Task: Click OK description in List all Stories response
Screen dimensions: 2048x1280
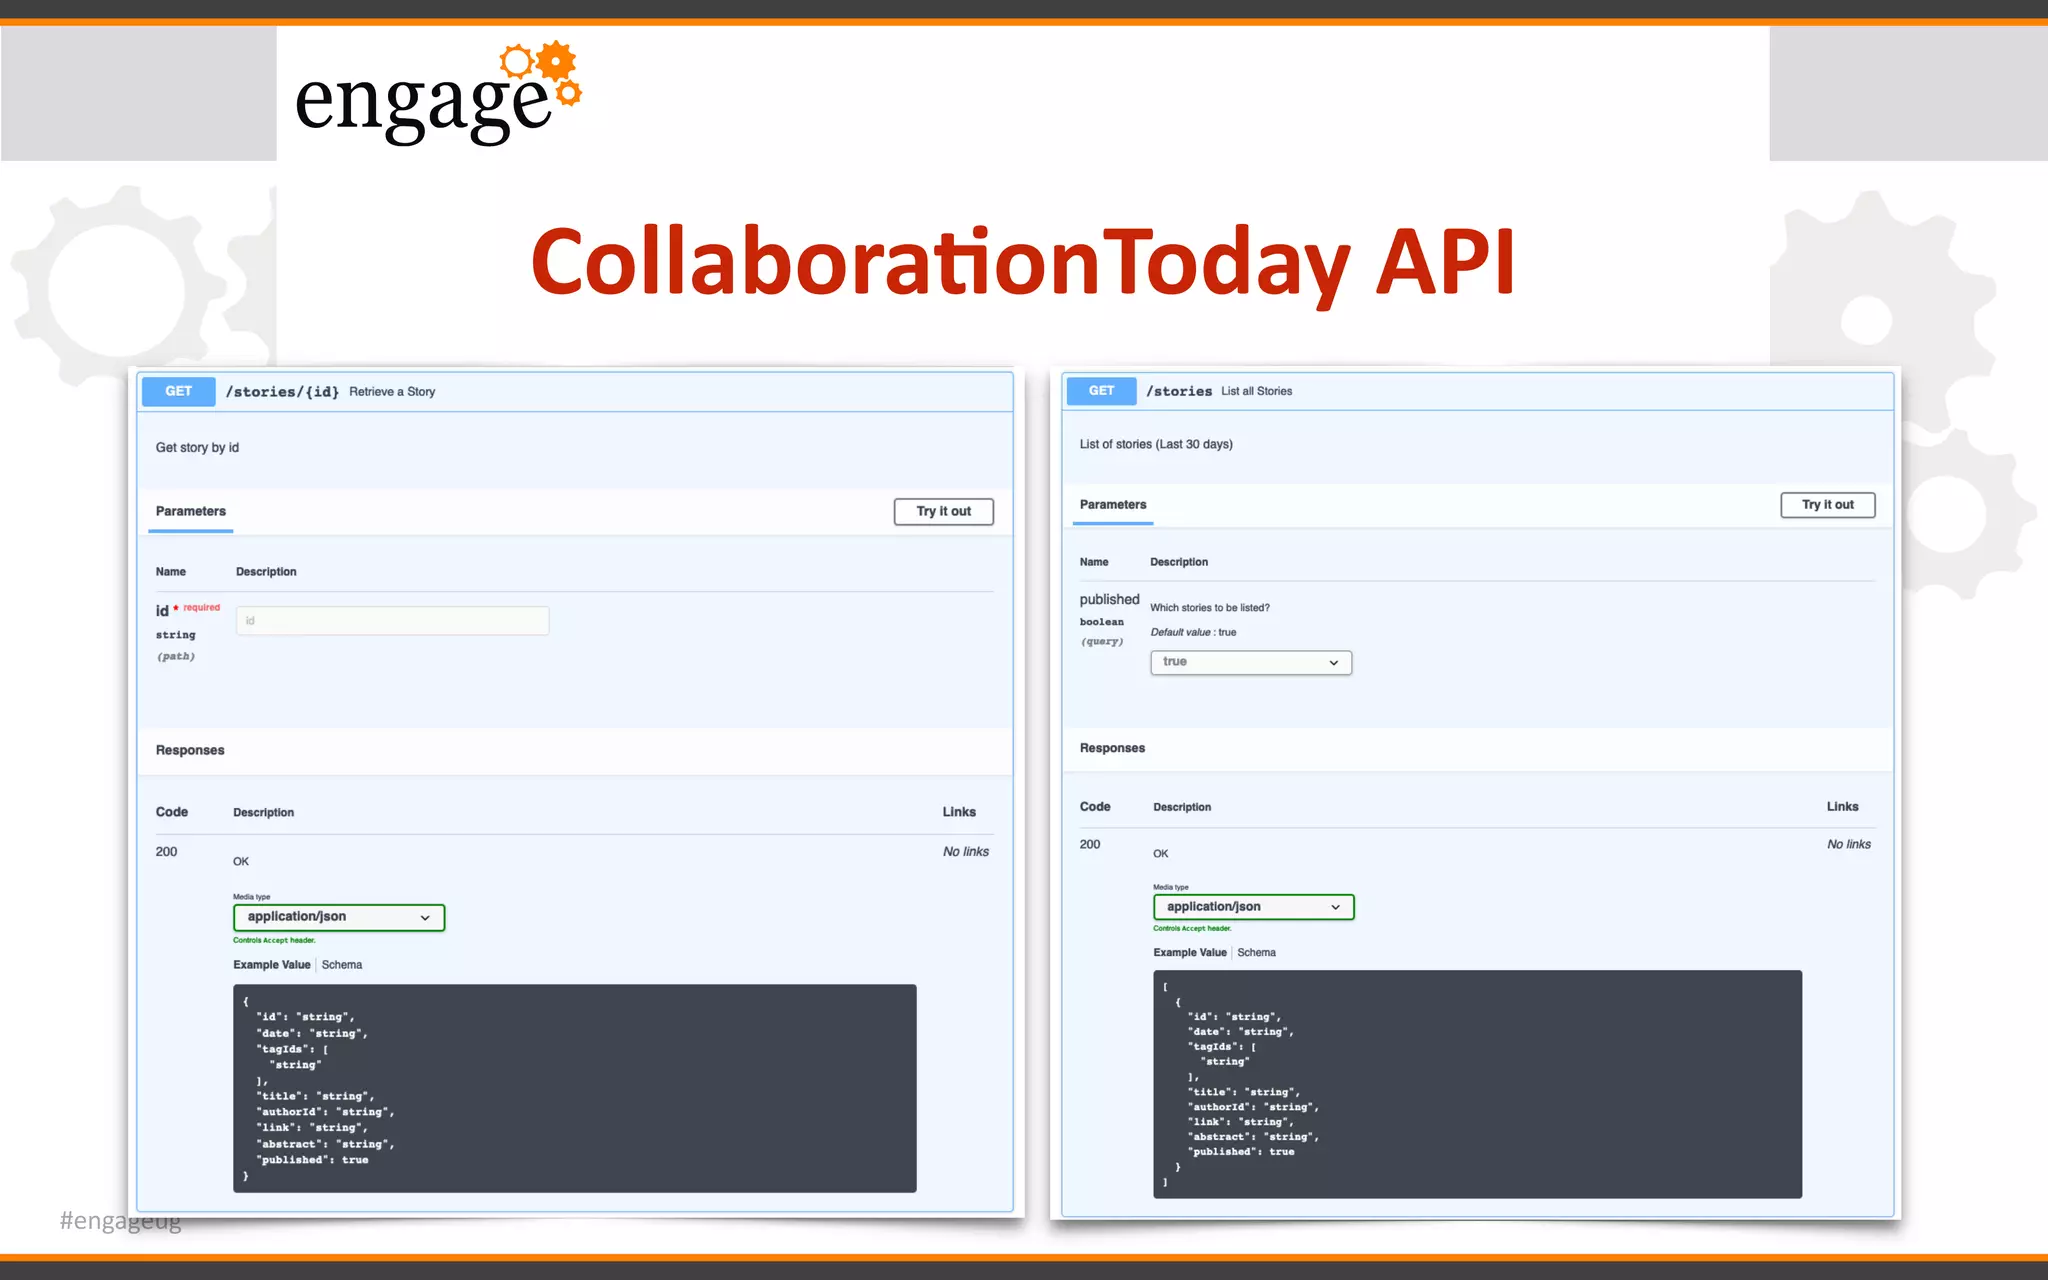Action: pyautogui.click(x=1160, y=854)
